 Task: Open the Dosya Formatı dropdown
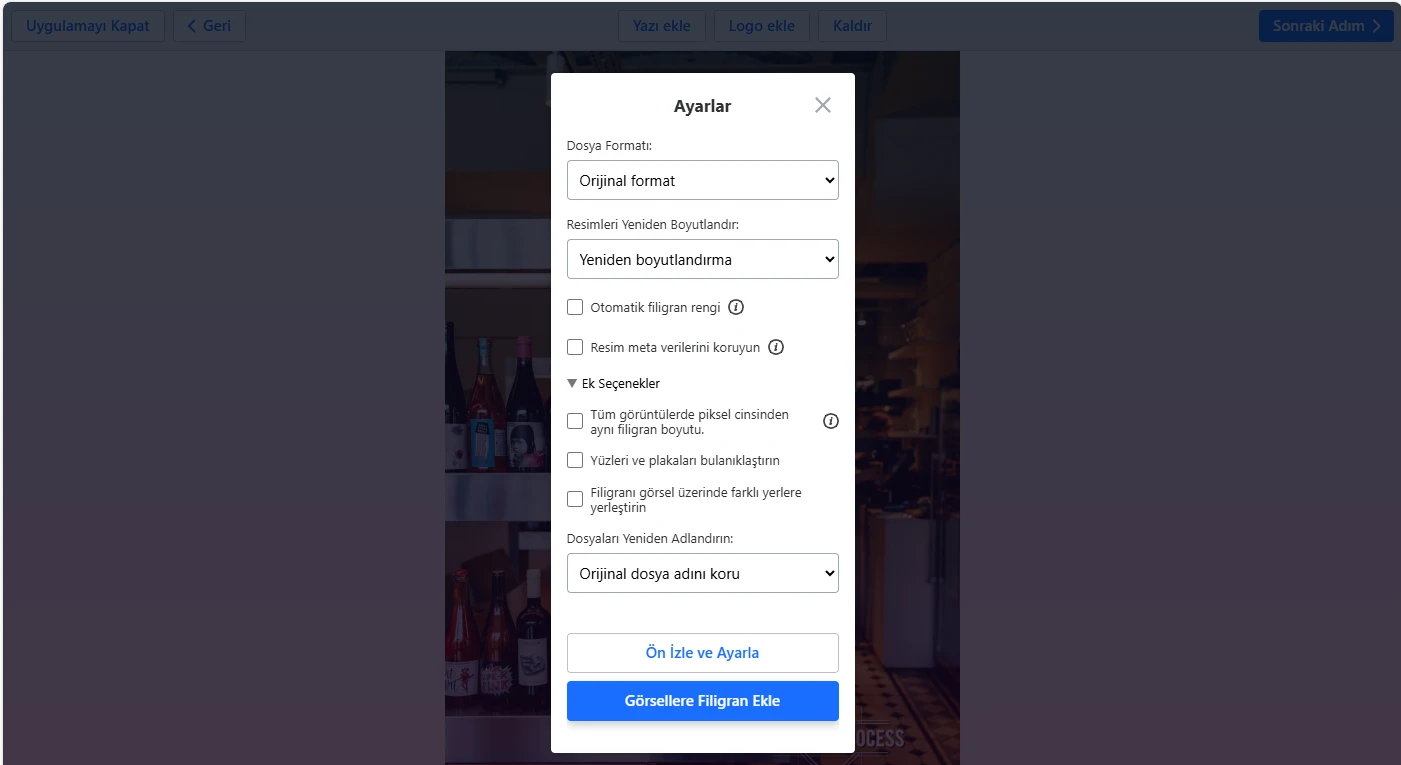pyautogui.click(x=703, y=180)
